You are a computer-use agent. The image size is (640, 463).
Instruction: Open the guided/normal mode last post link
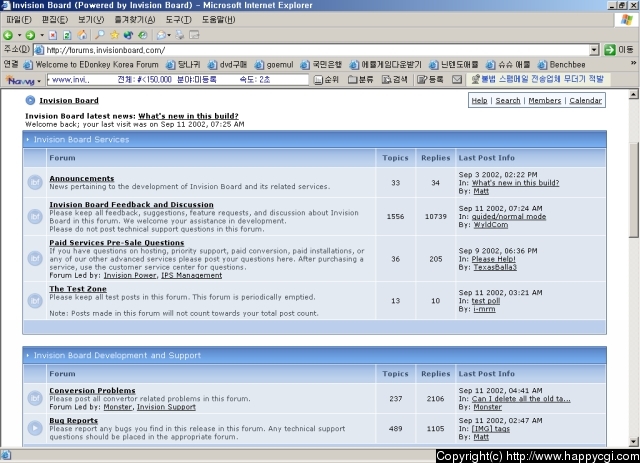point(509,217)
